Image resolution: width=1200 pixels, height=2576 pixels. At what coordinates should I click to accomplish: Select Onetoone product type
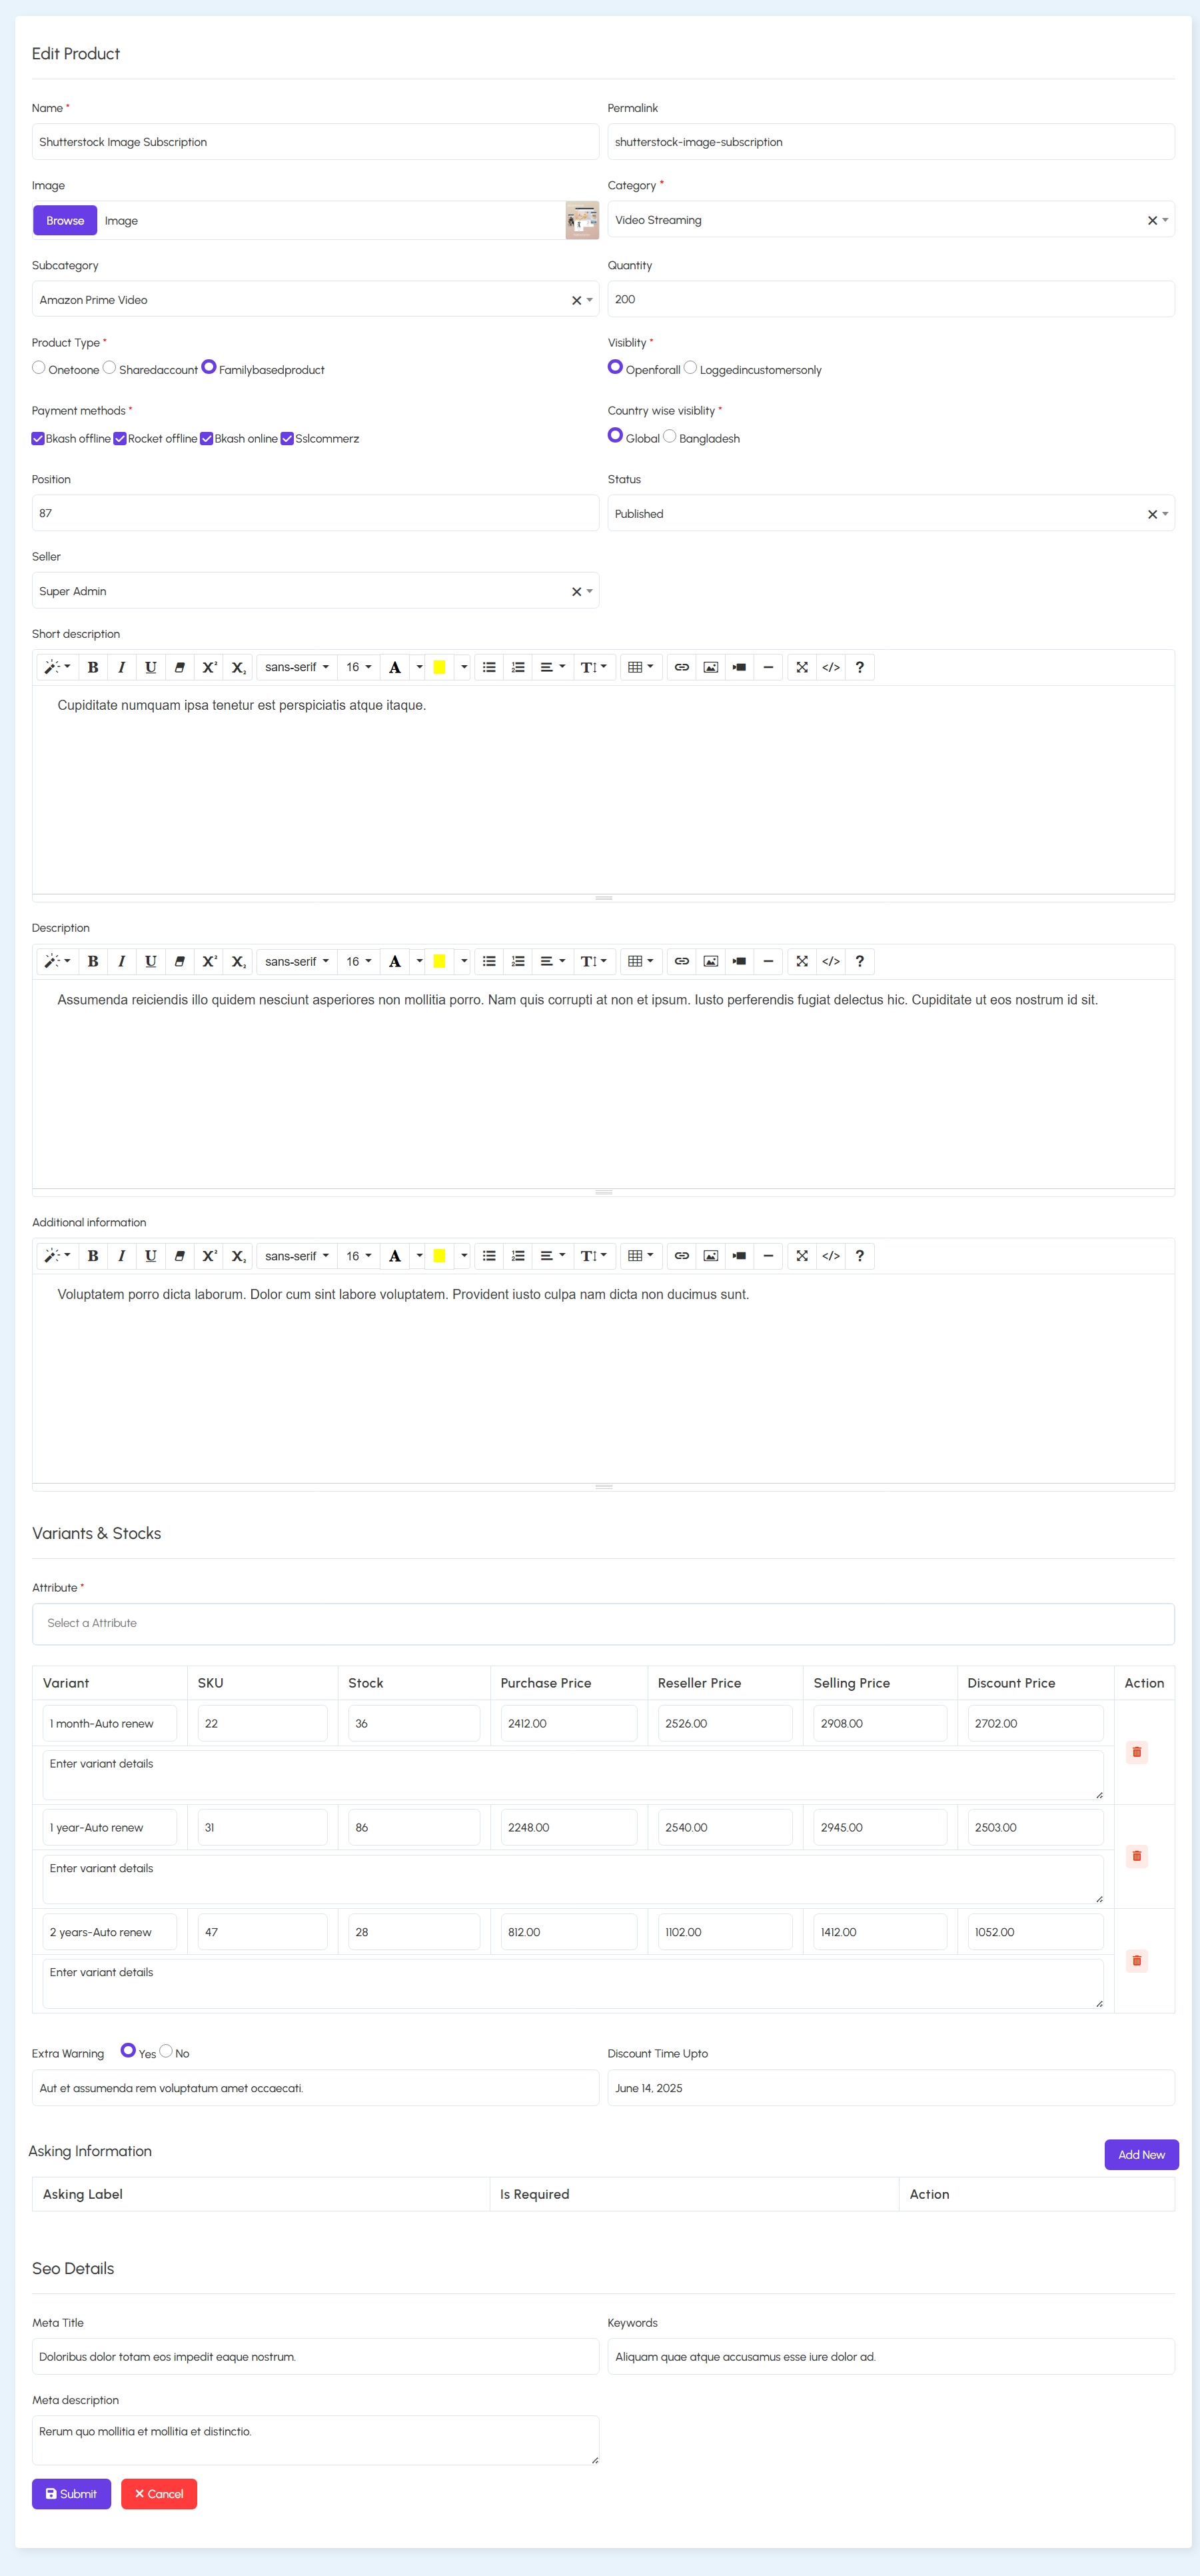pyautogui.click(x=39, y=368)
